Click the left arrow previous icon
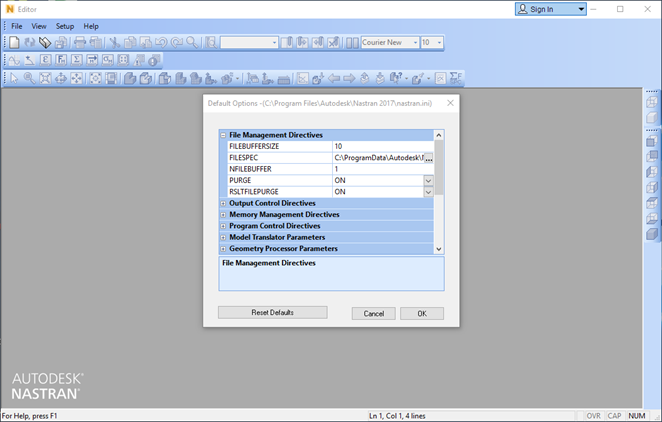 tap(334, 78)
